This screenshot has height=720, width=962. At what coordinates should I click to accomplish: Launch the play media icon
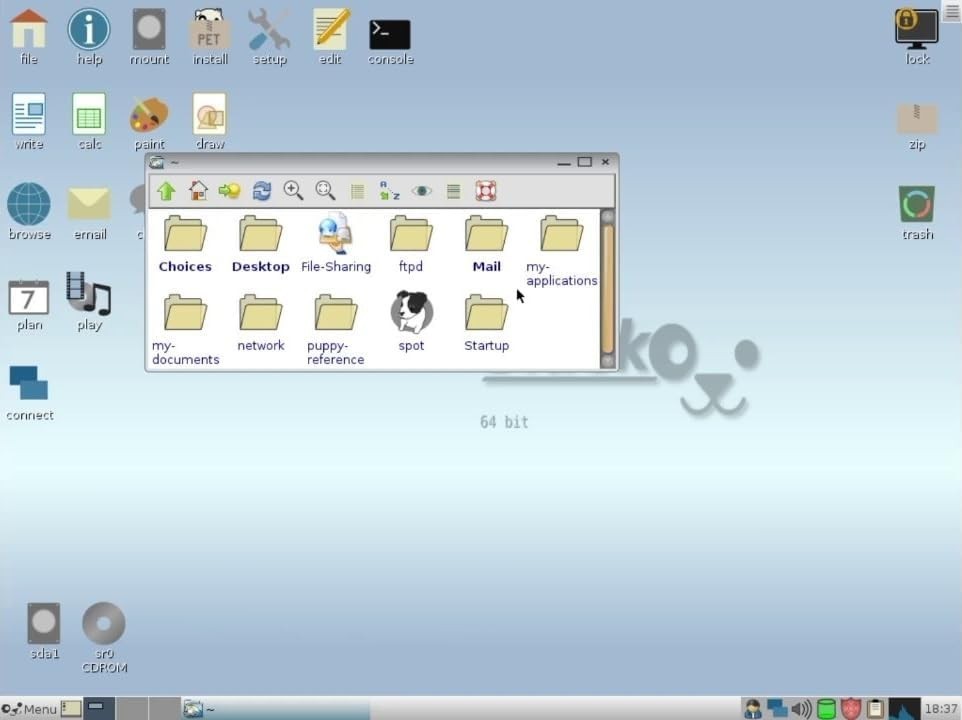[89, 302]
